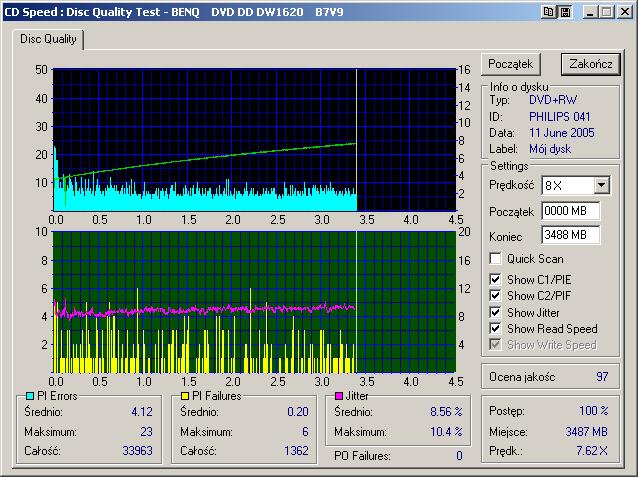The width and height of the screenshot is (638, 477).
Task: Disable Show Jitter checkbox
Action: tap(495, 312)
